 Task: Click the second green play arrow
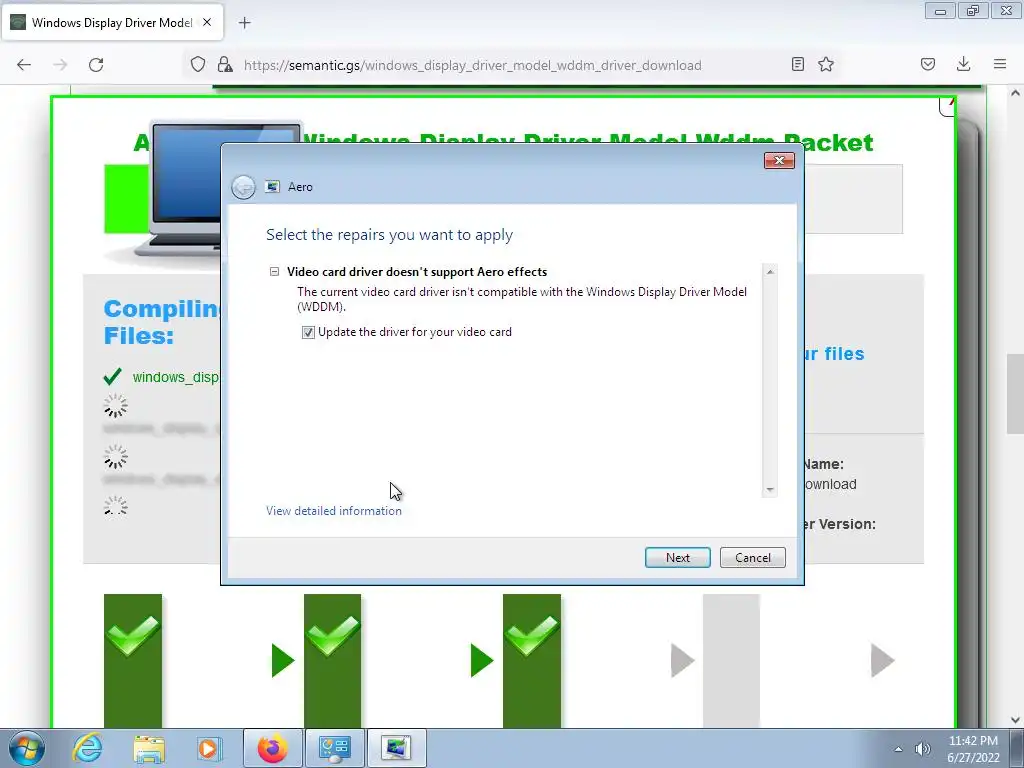(482, 660)
